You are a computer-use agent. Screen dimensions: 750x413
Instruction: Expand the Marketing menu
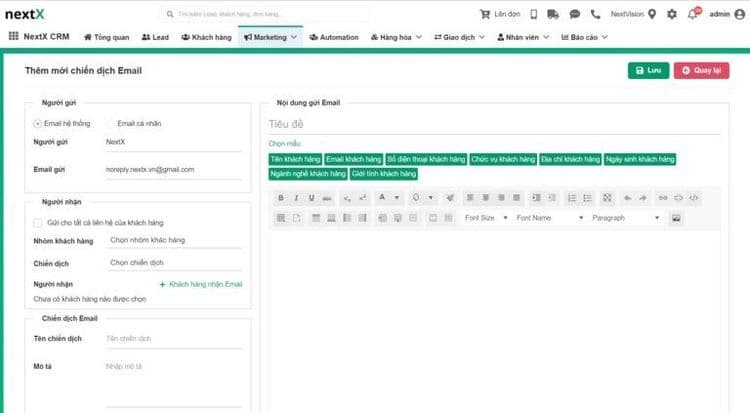pyautogui.click(x=270, y=37)
